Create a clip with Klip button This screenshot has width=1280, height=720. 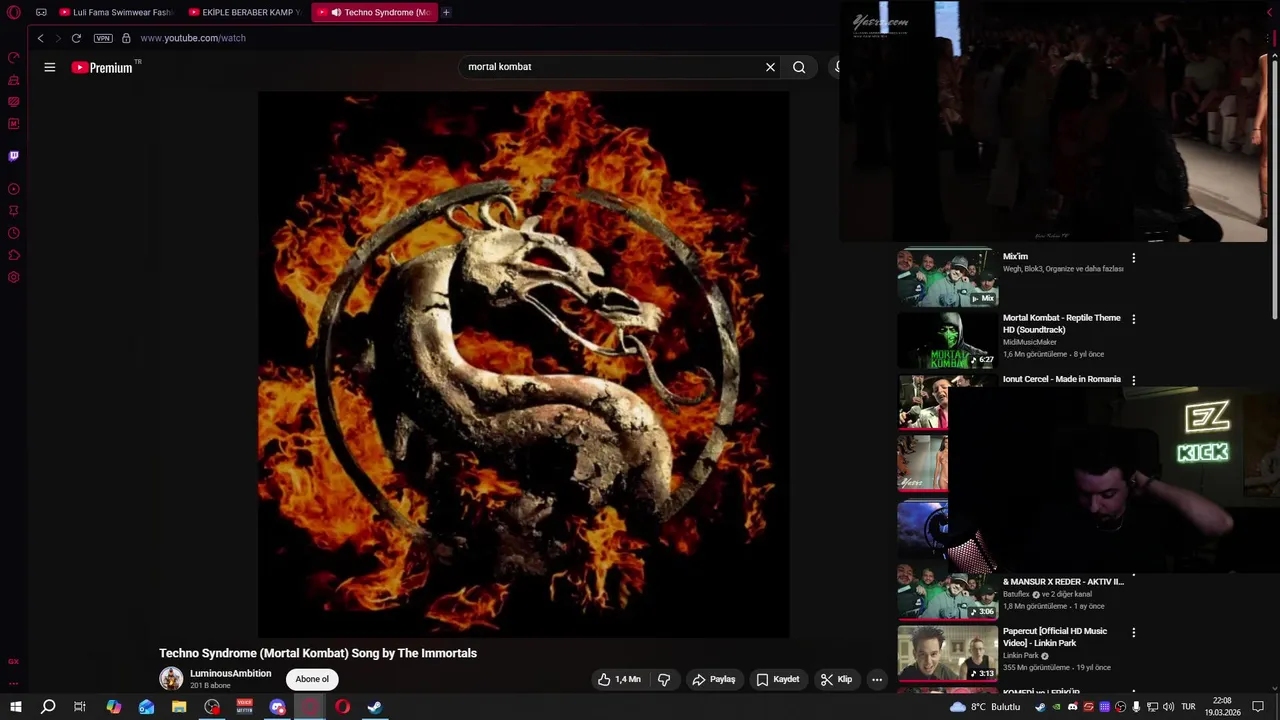click(836, 679)
